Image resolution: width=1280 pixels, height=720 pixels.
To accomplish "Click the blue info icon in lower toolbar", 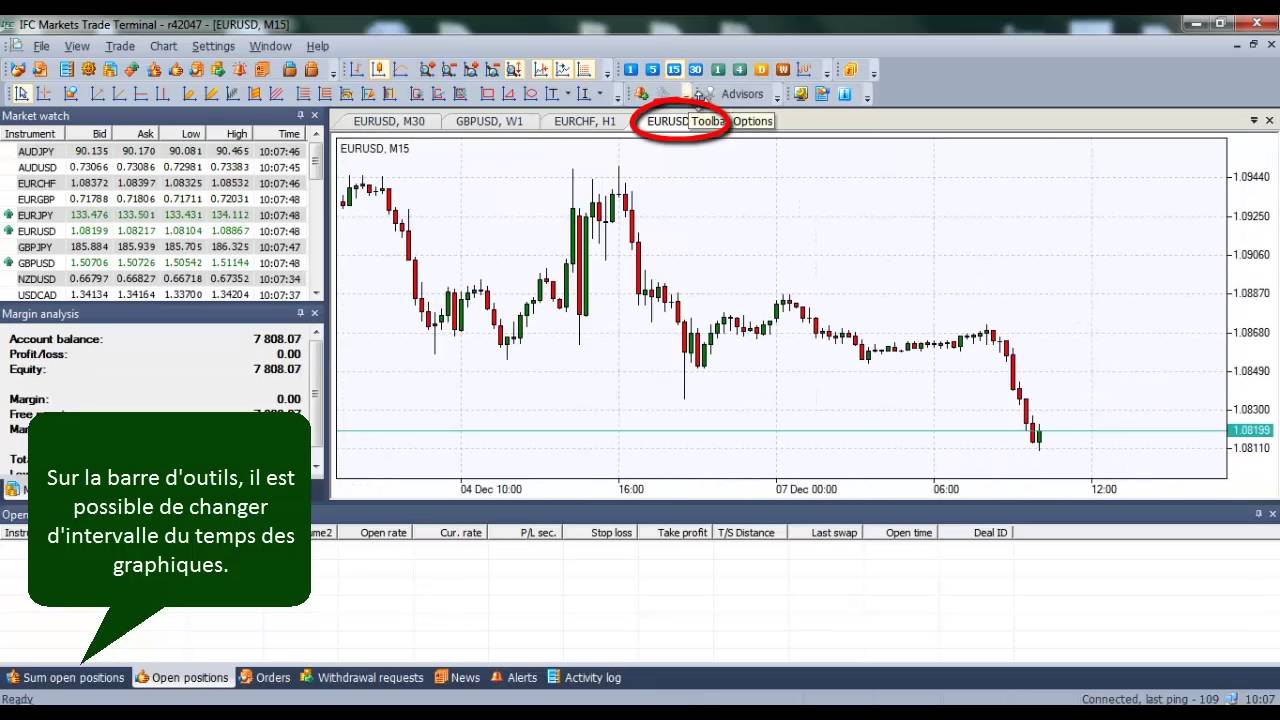I will (844, 94).
